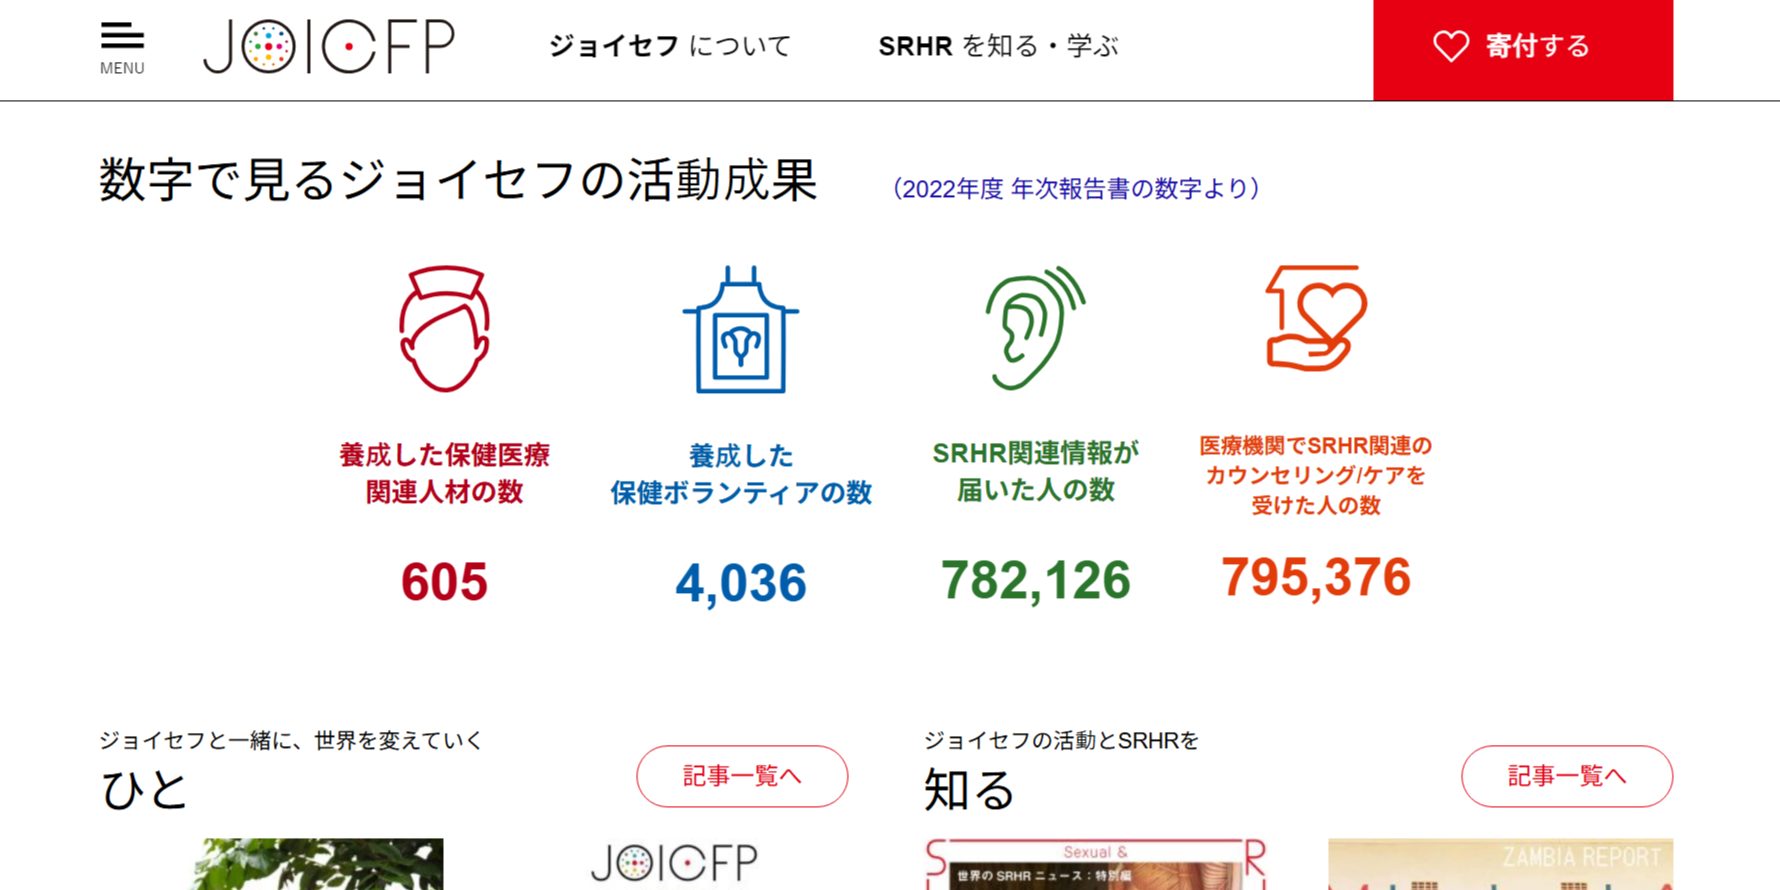Click the green ear listening icon
Screen dimensions: 1780x890
[x=1035, y=328]
